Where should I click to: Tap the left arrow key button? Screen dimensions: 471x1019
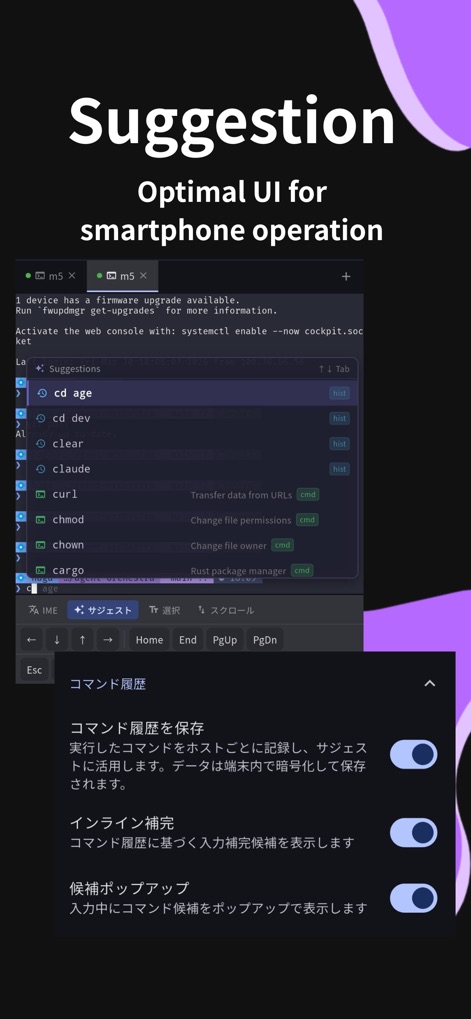(31, 640)
